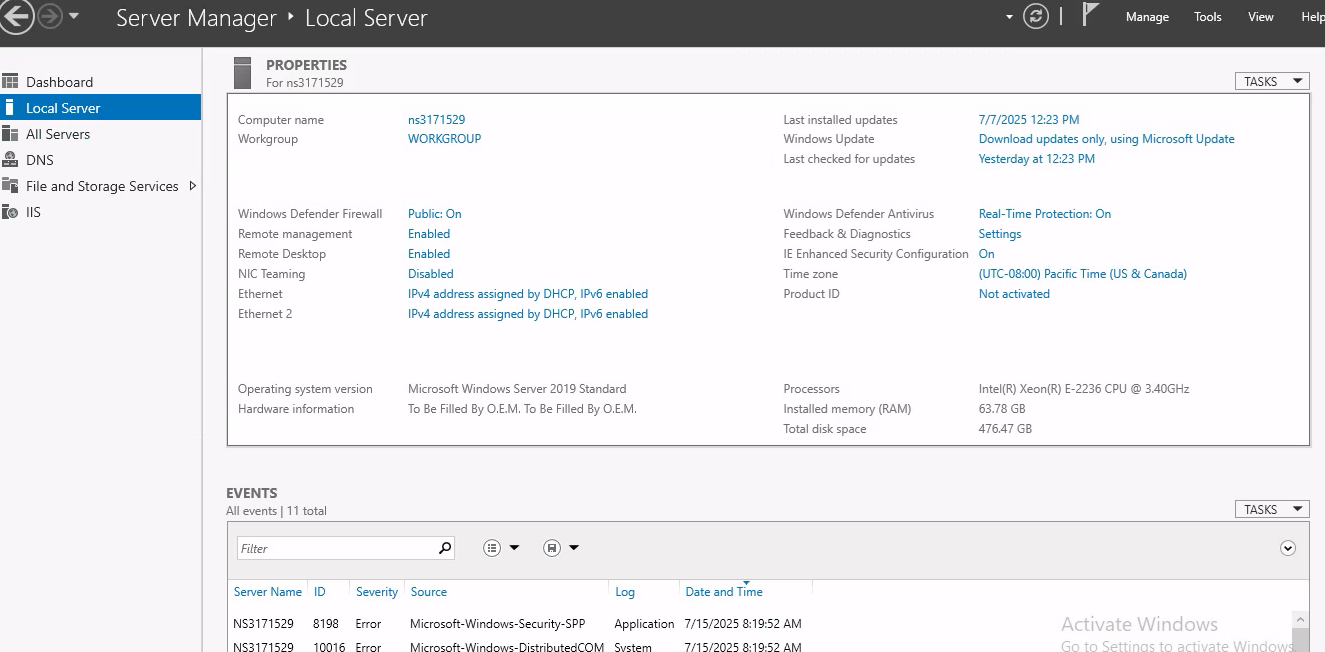Toggle NIC Teaming from its Disabled link
The image size is (1325, 652).
point(432,273)
